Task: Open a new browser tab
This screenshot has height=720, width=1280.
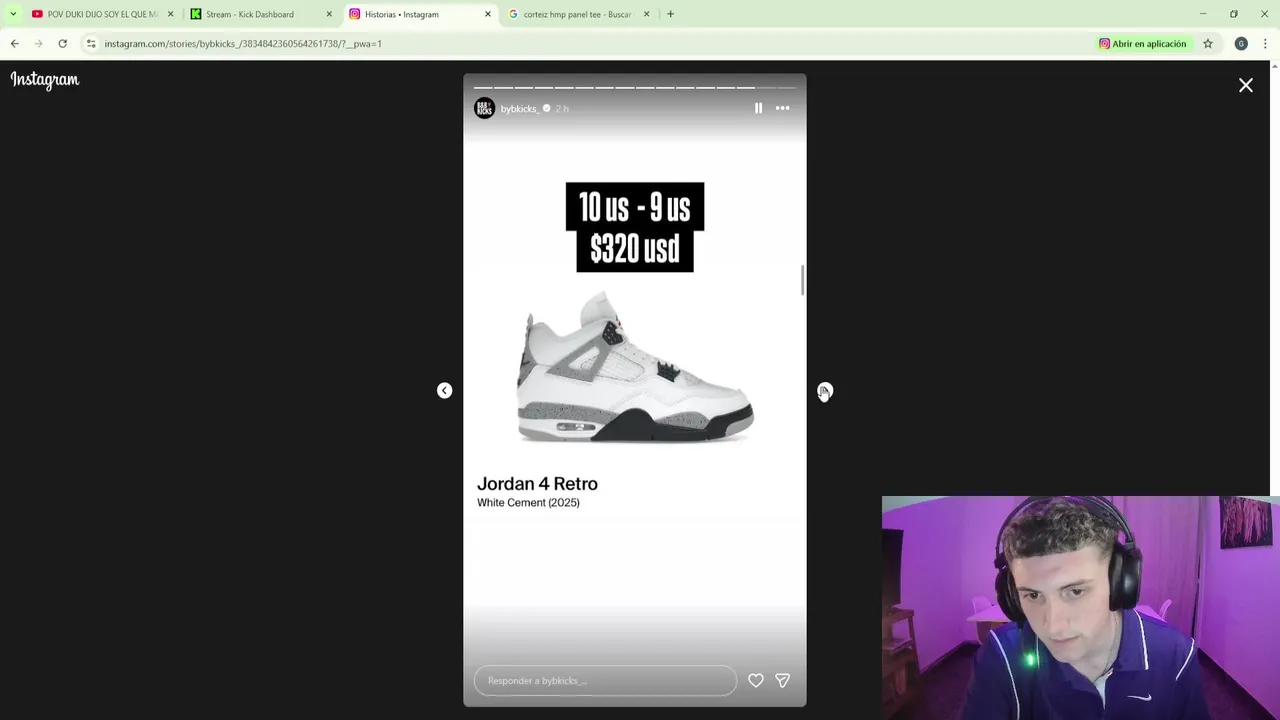Action: [x=670, y=14]
